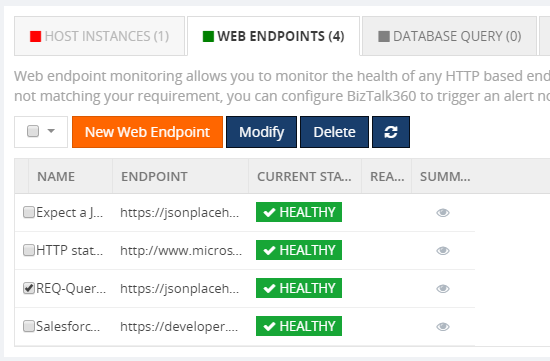
Task: View summary eye icon for Salesforc... row
Action: point(443,327)
